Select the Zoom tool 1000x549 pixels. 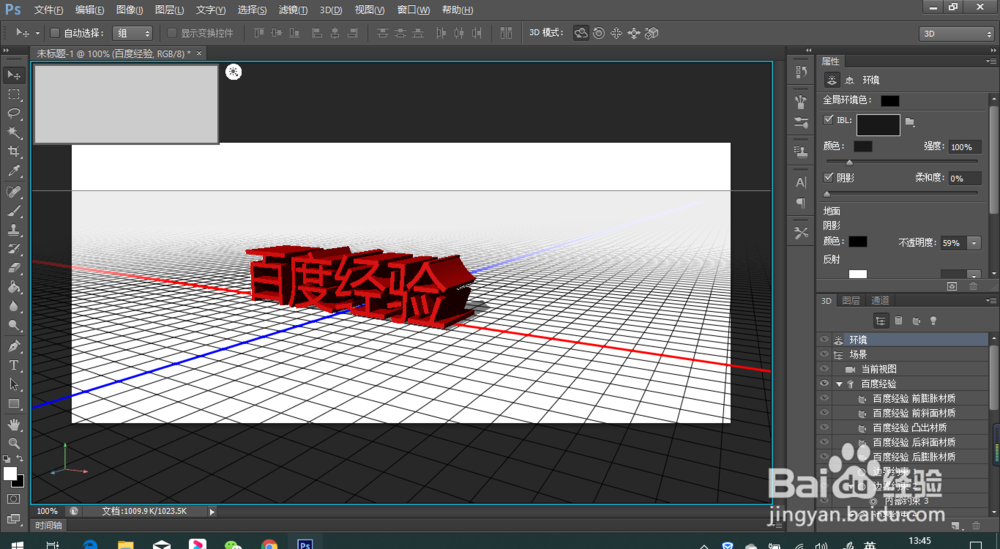click(14, 443)
